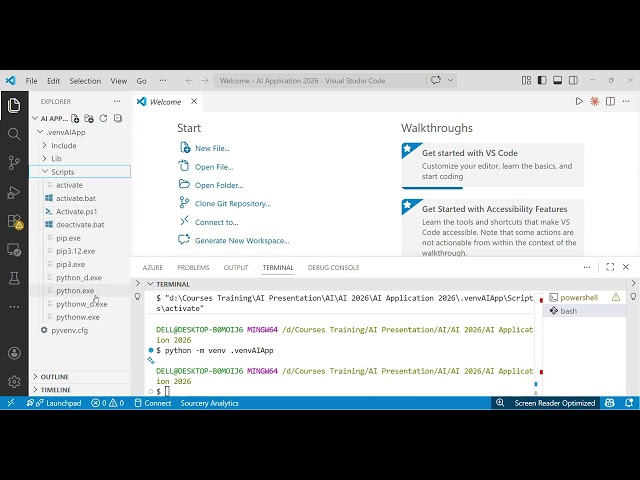Screen dimensions: 640x480
Task: Collapse all folders in Explorer
Action: [118, 118]
